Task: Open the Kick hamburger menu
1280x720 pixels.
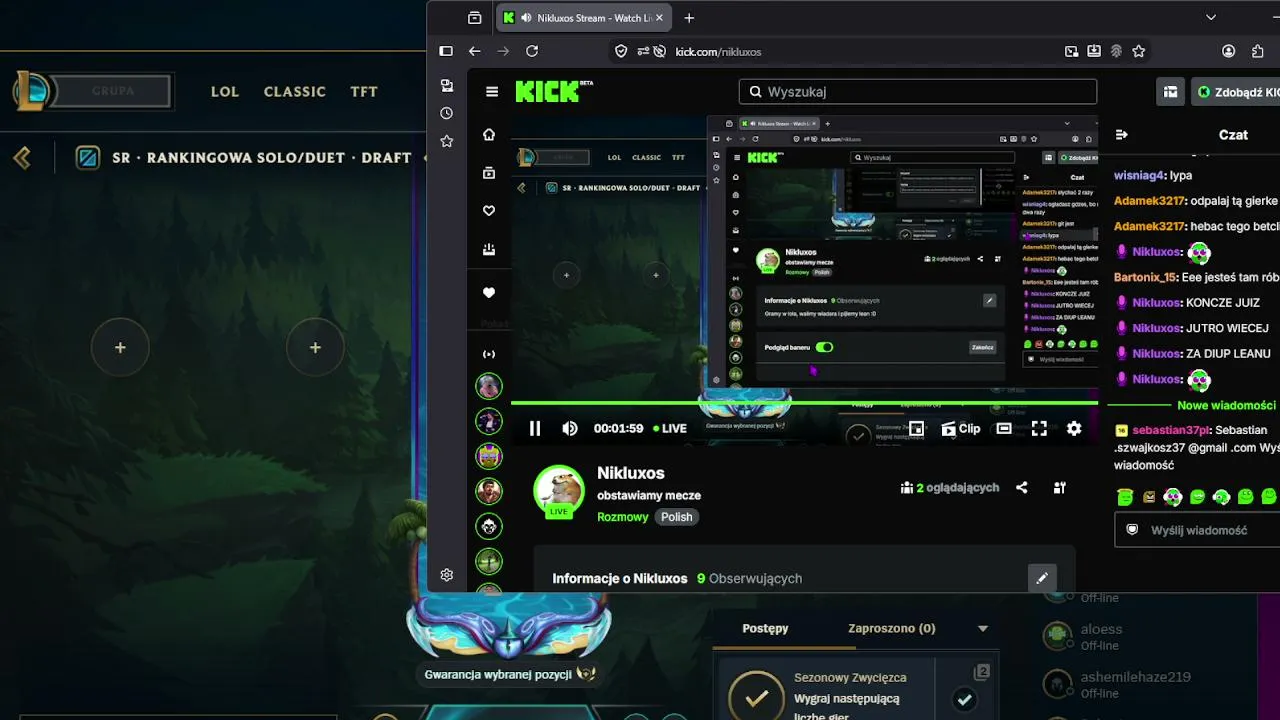Action: (491, 92)
